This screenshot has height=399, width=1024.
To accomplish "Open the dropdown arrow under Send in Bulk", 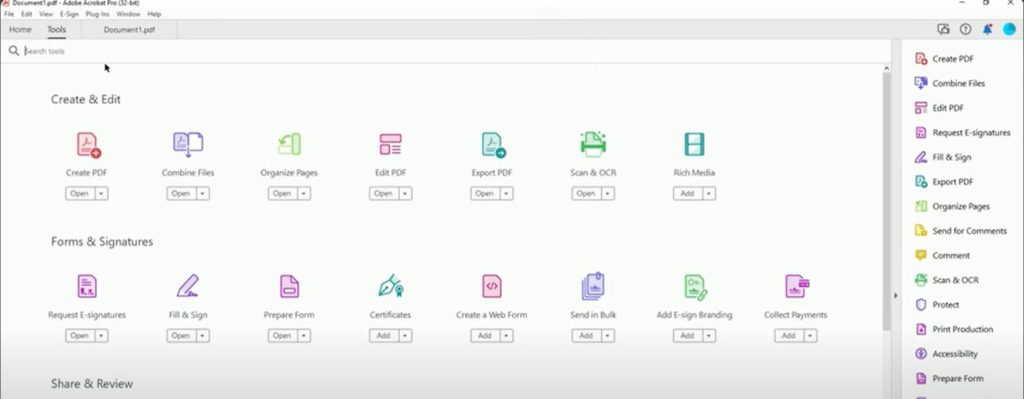I will coord(608,336).
